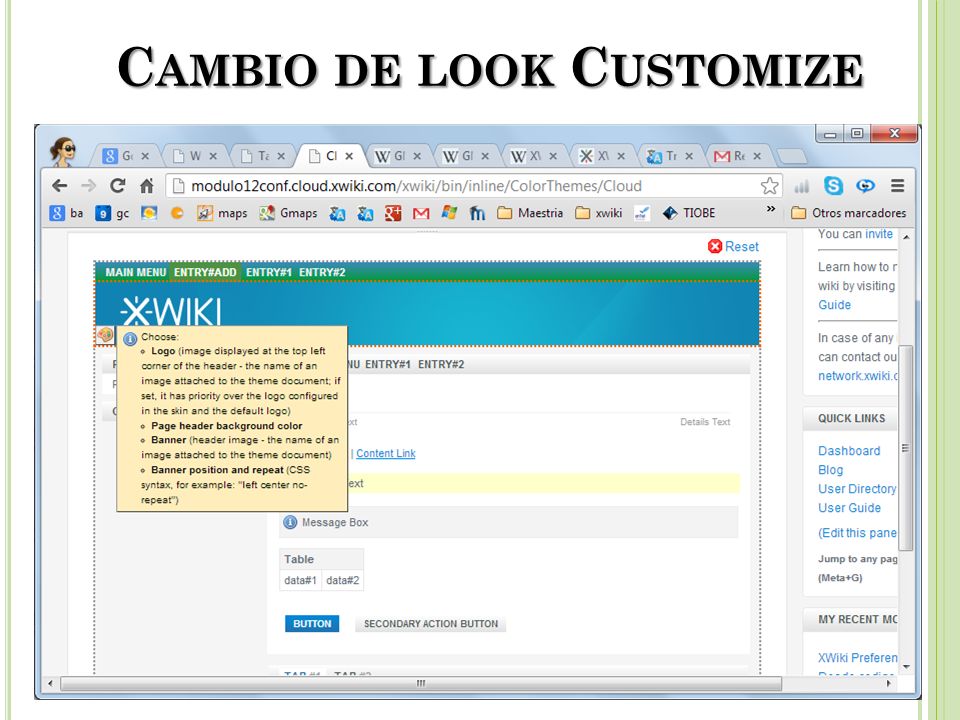Screen dimensions: 960x720
Task: Click the 'Guide' link in the sidebar
Action: pyautogui.click(x=834, y=304)
